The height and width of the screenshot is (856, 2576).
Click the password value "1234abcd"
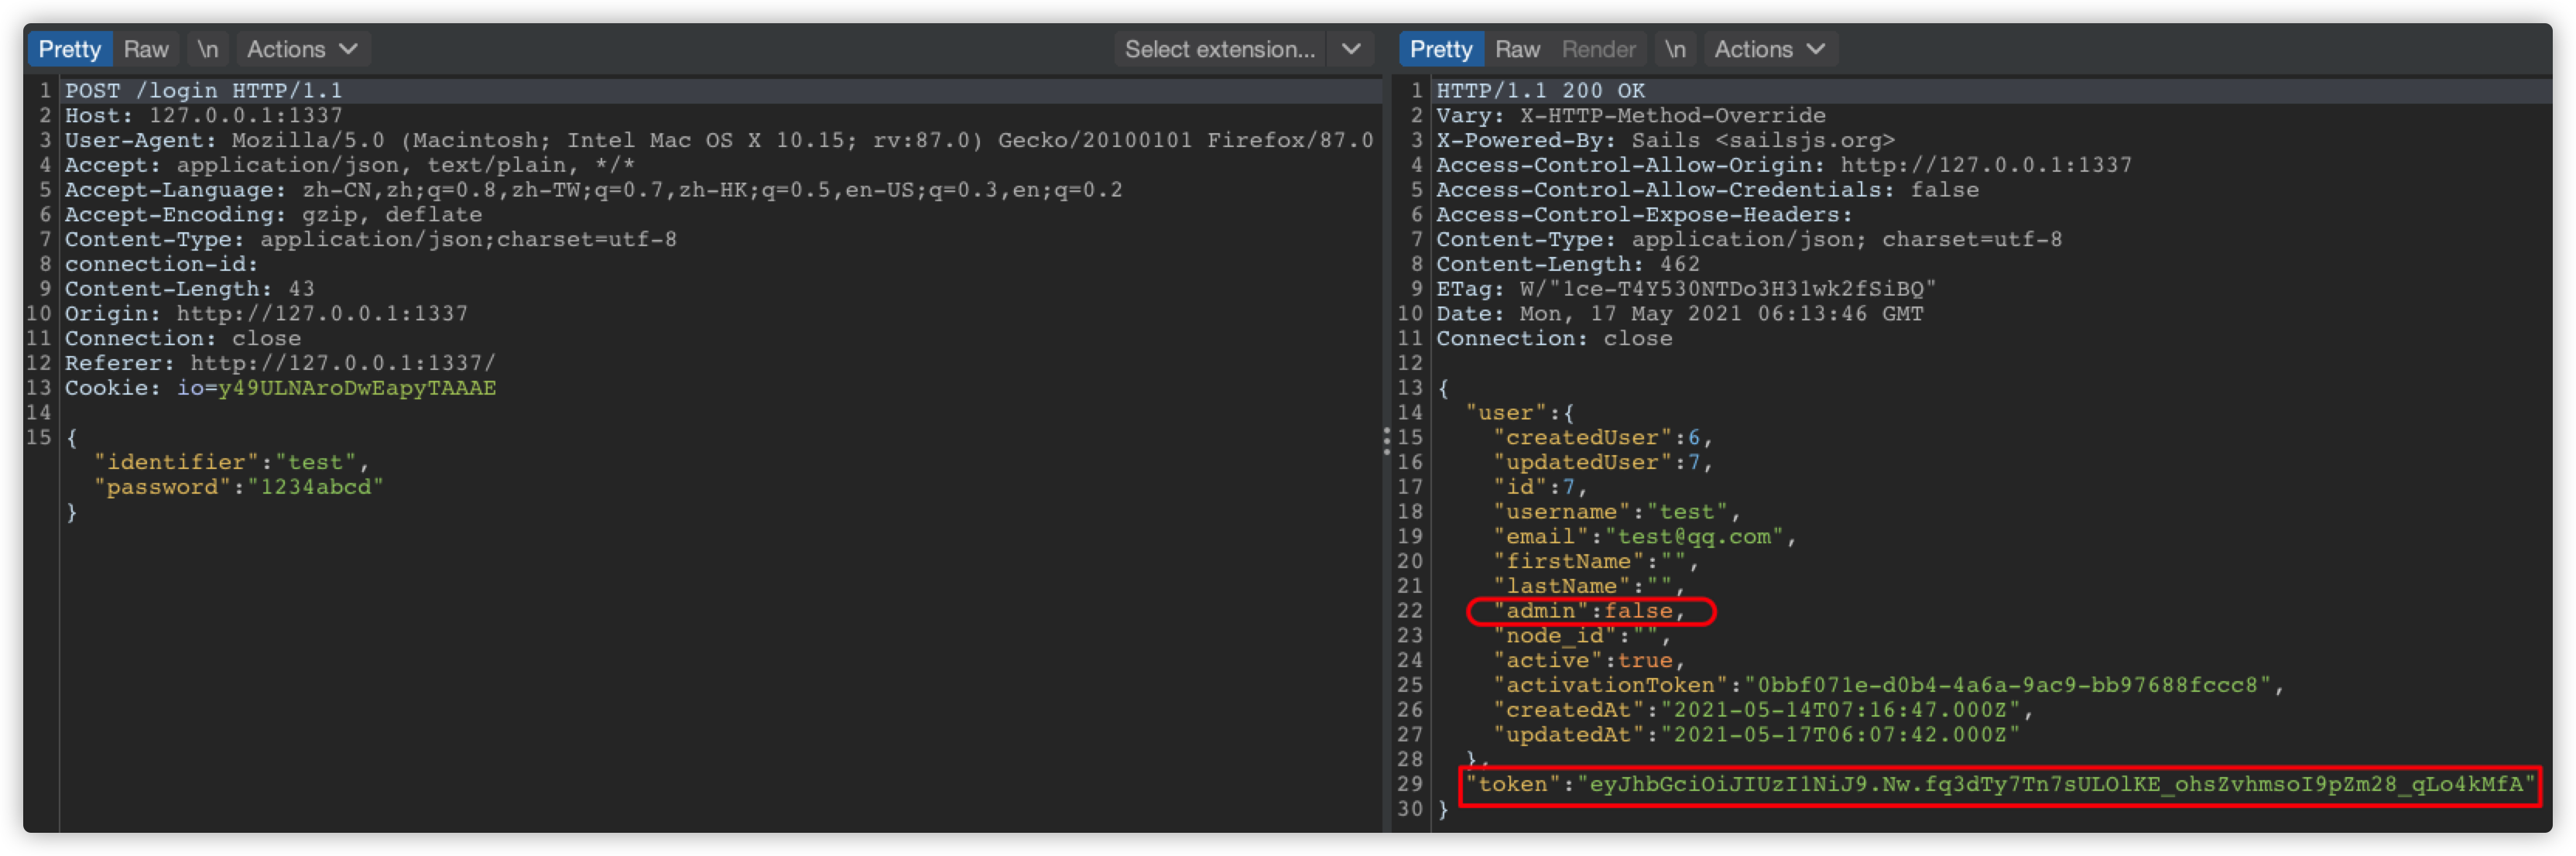315,487
